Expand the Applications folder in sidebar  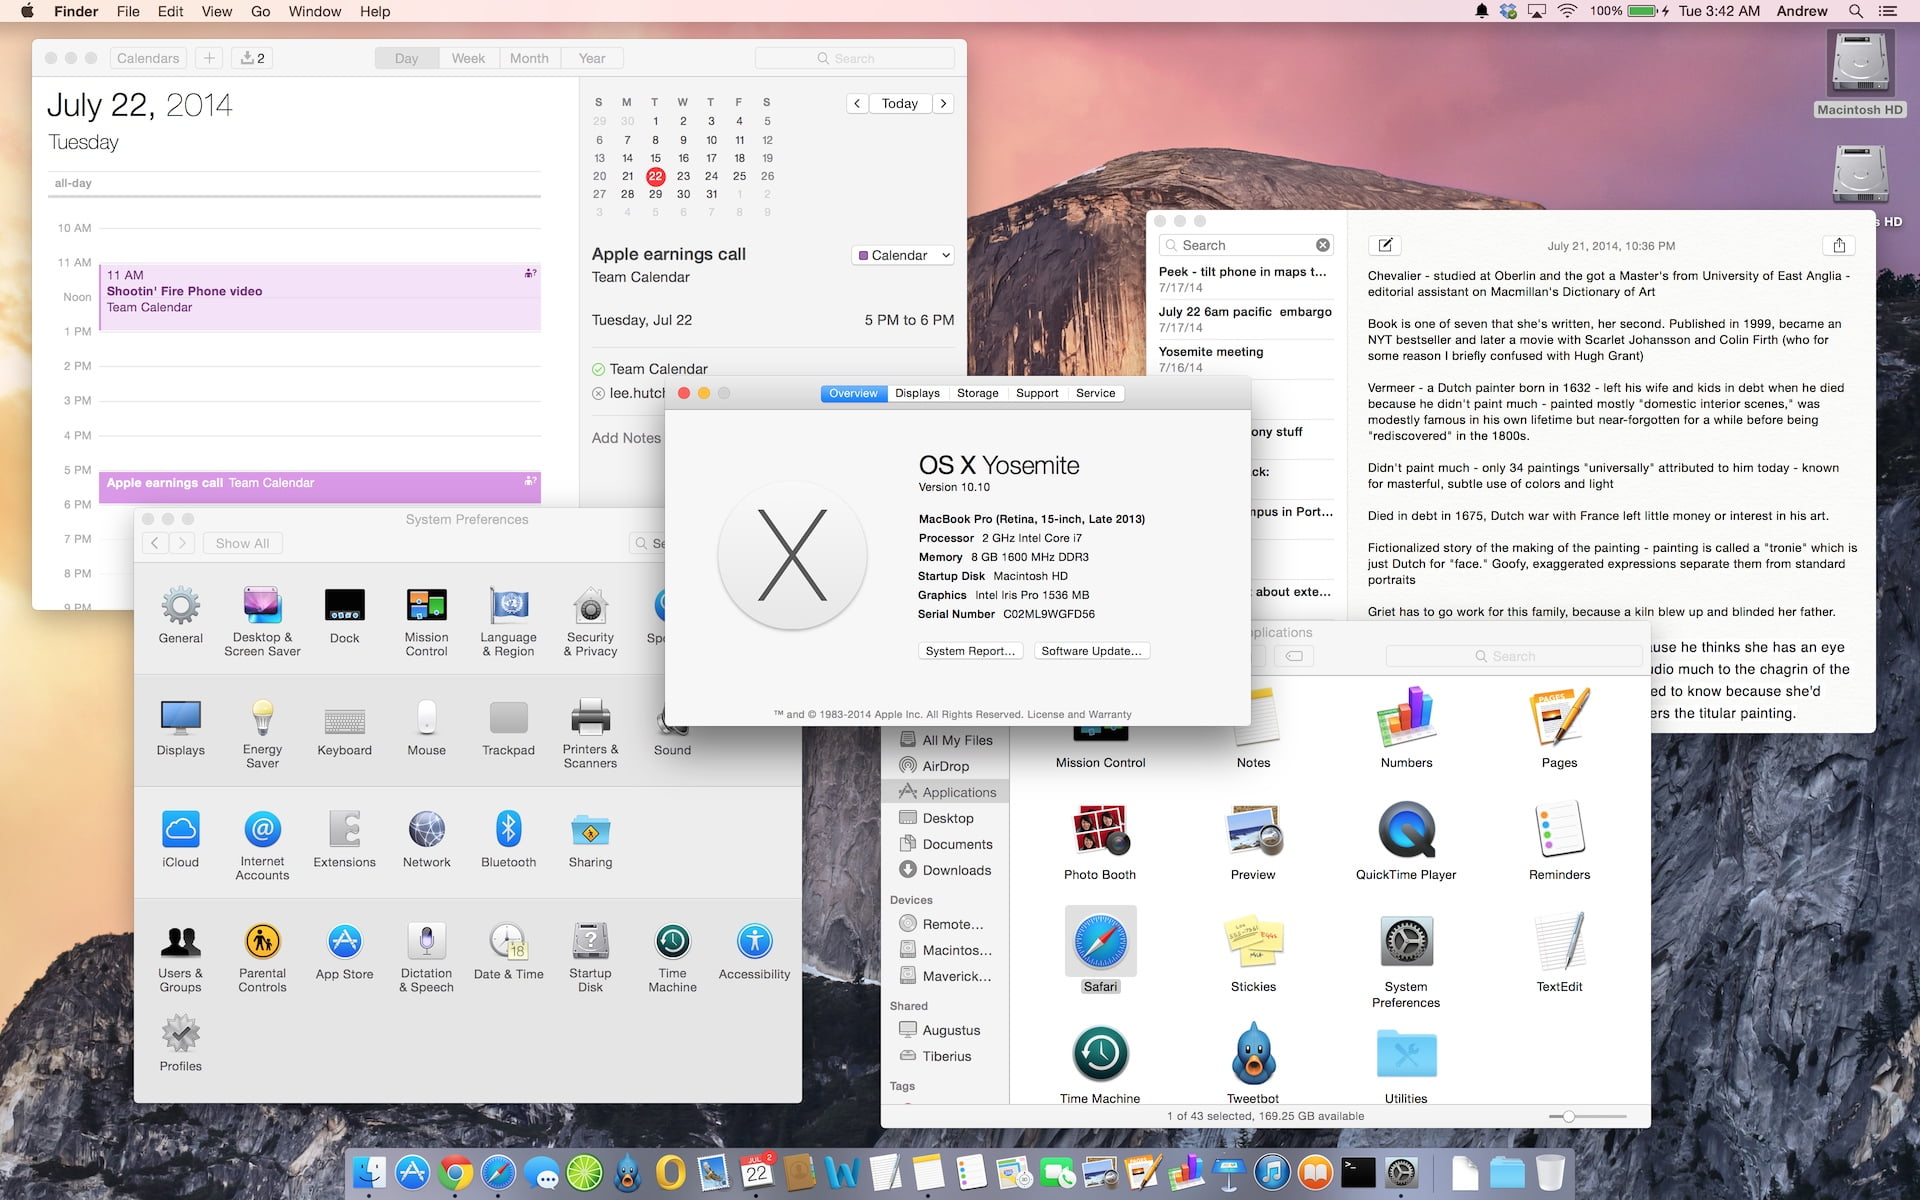958,792
